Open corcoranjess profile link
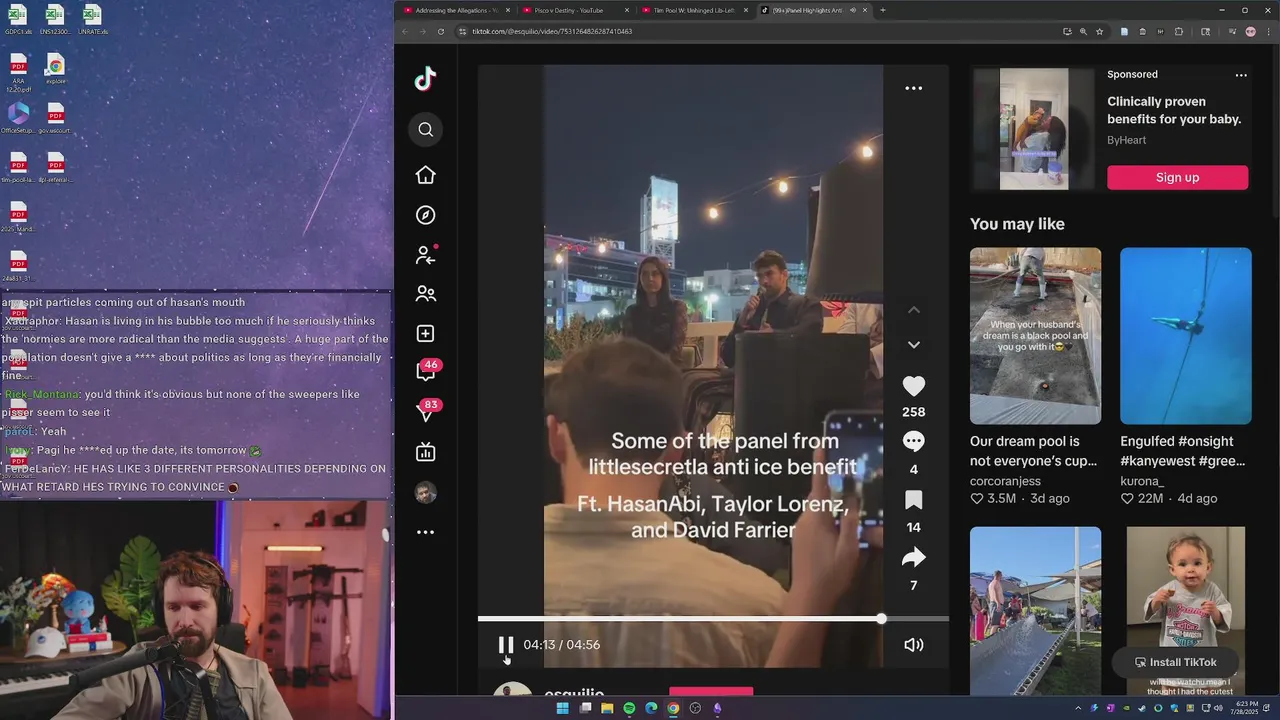This screenshot has width=1280, height=720. pos(1005,481)
